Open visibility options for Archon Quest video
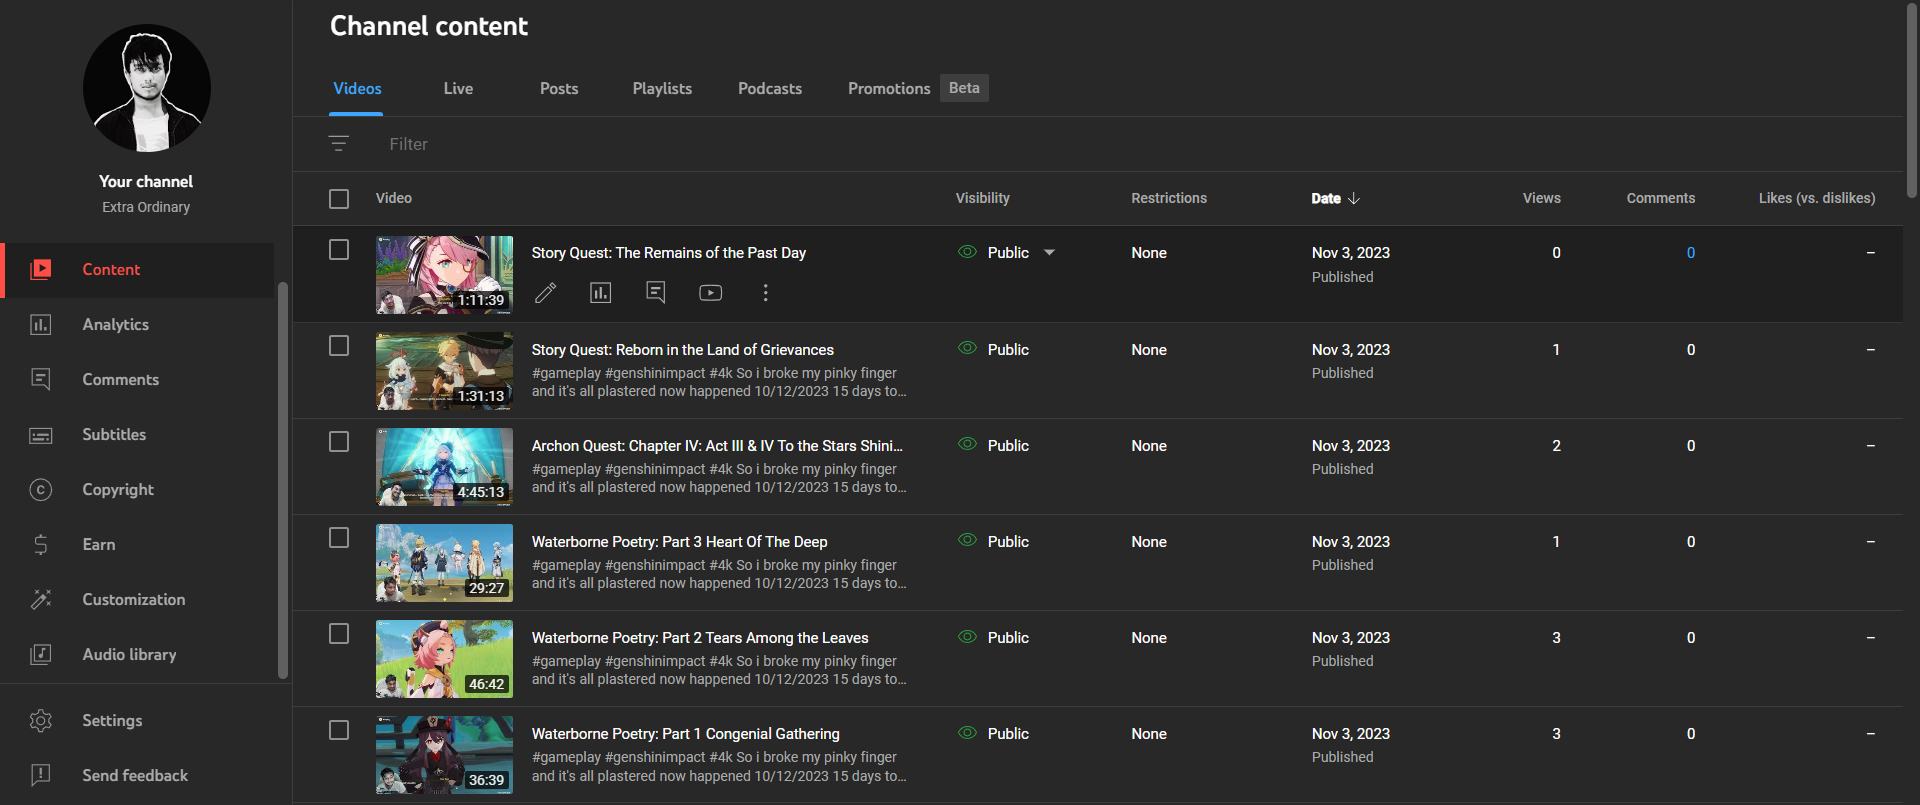The image size is (1920, 805). (1007, 446)
